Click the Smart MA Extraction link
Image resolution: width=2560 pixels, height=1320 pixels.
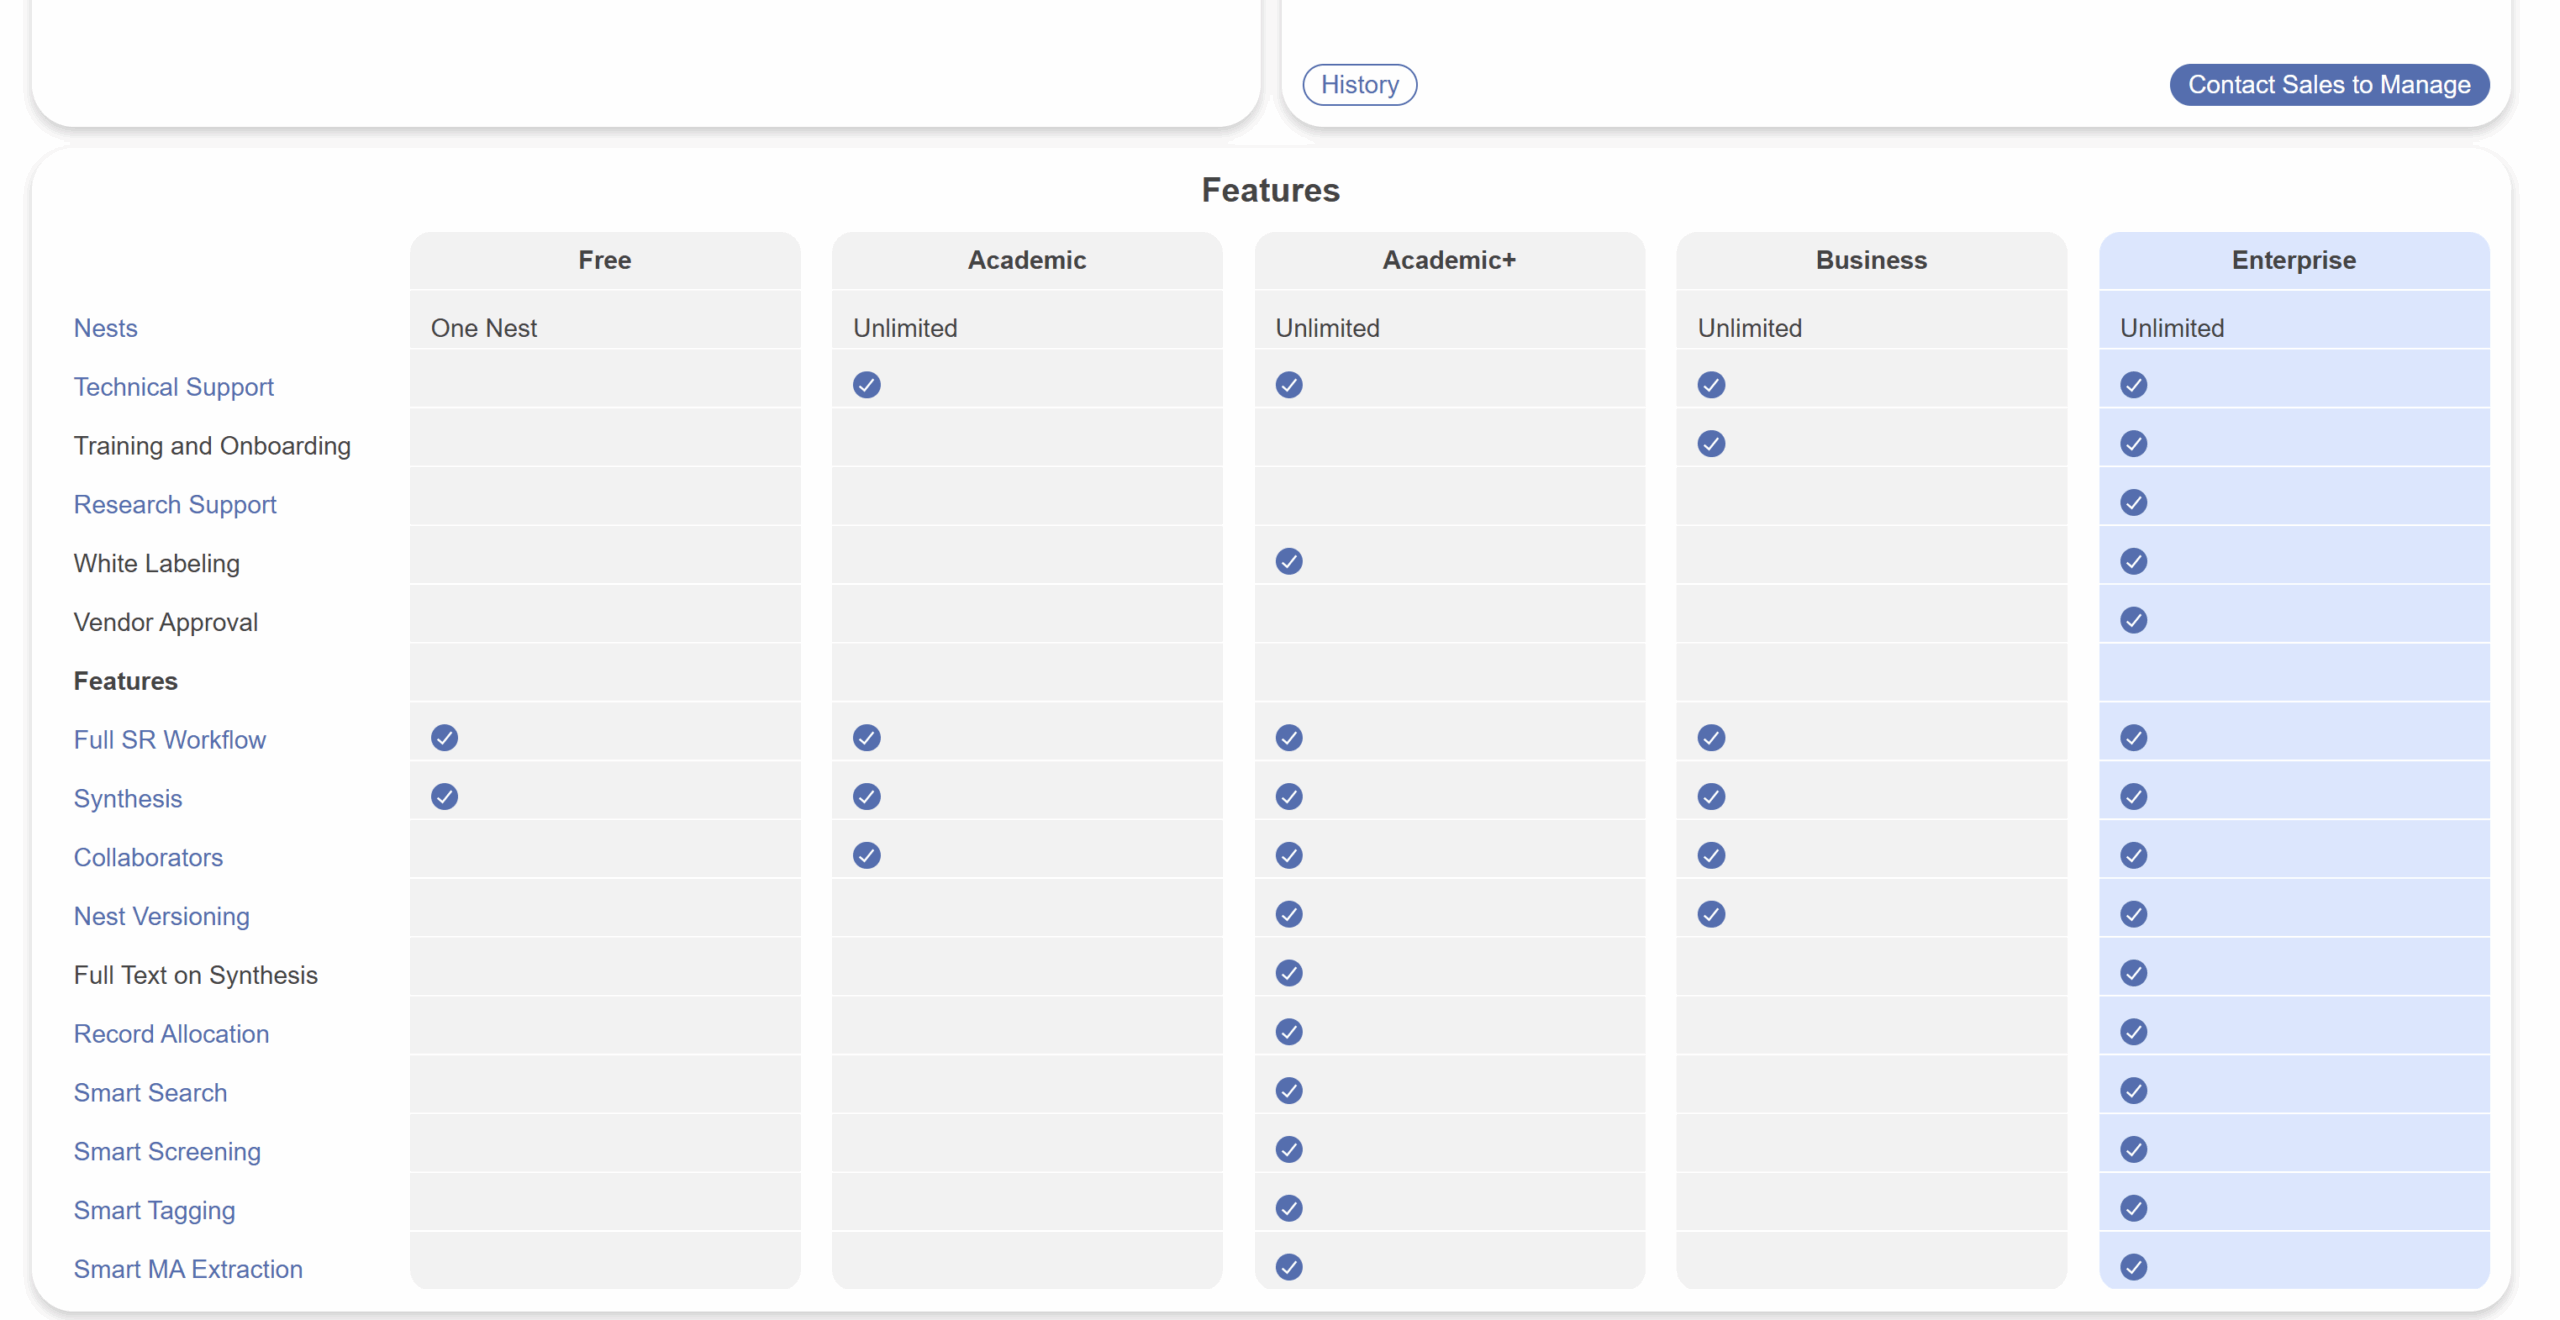coord(188,1269)
